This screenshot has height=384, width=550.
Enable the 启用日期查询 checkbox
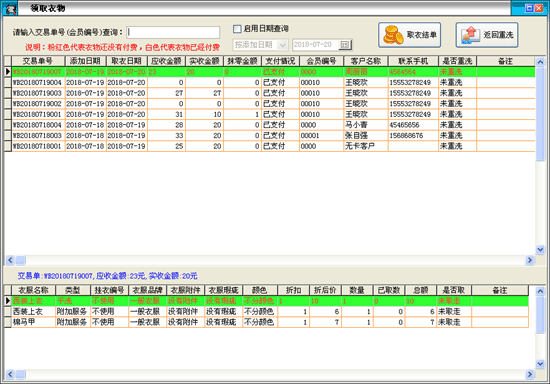[x=237, y=29]
